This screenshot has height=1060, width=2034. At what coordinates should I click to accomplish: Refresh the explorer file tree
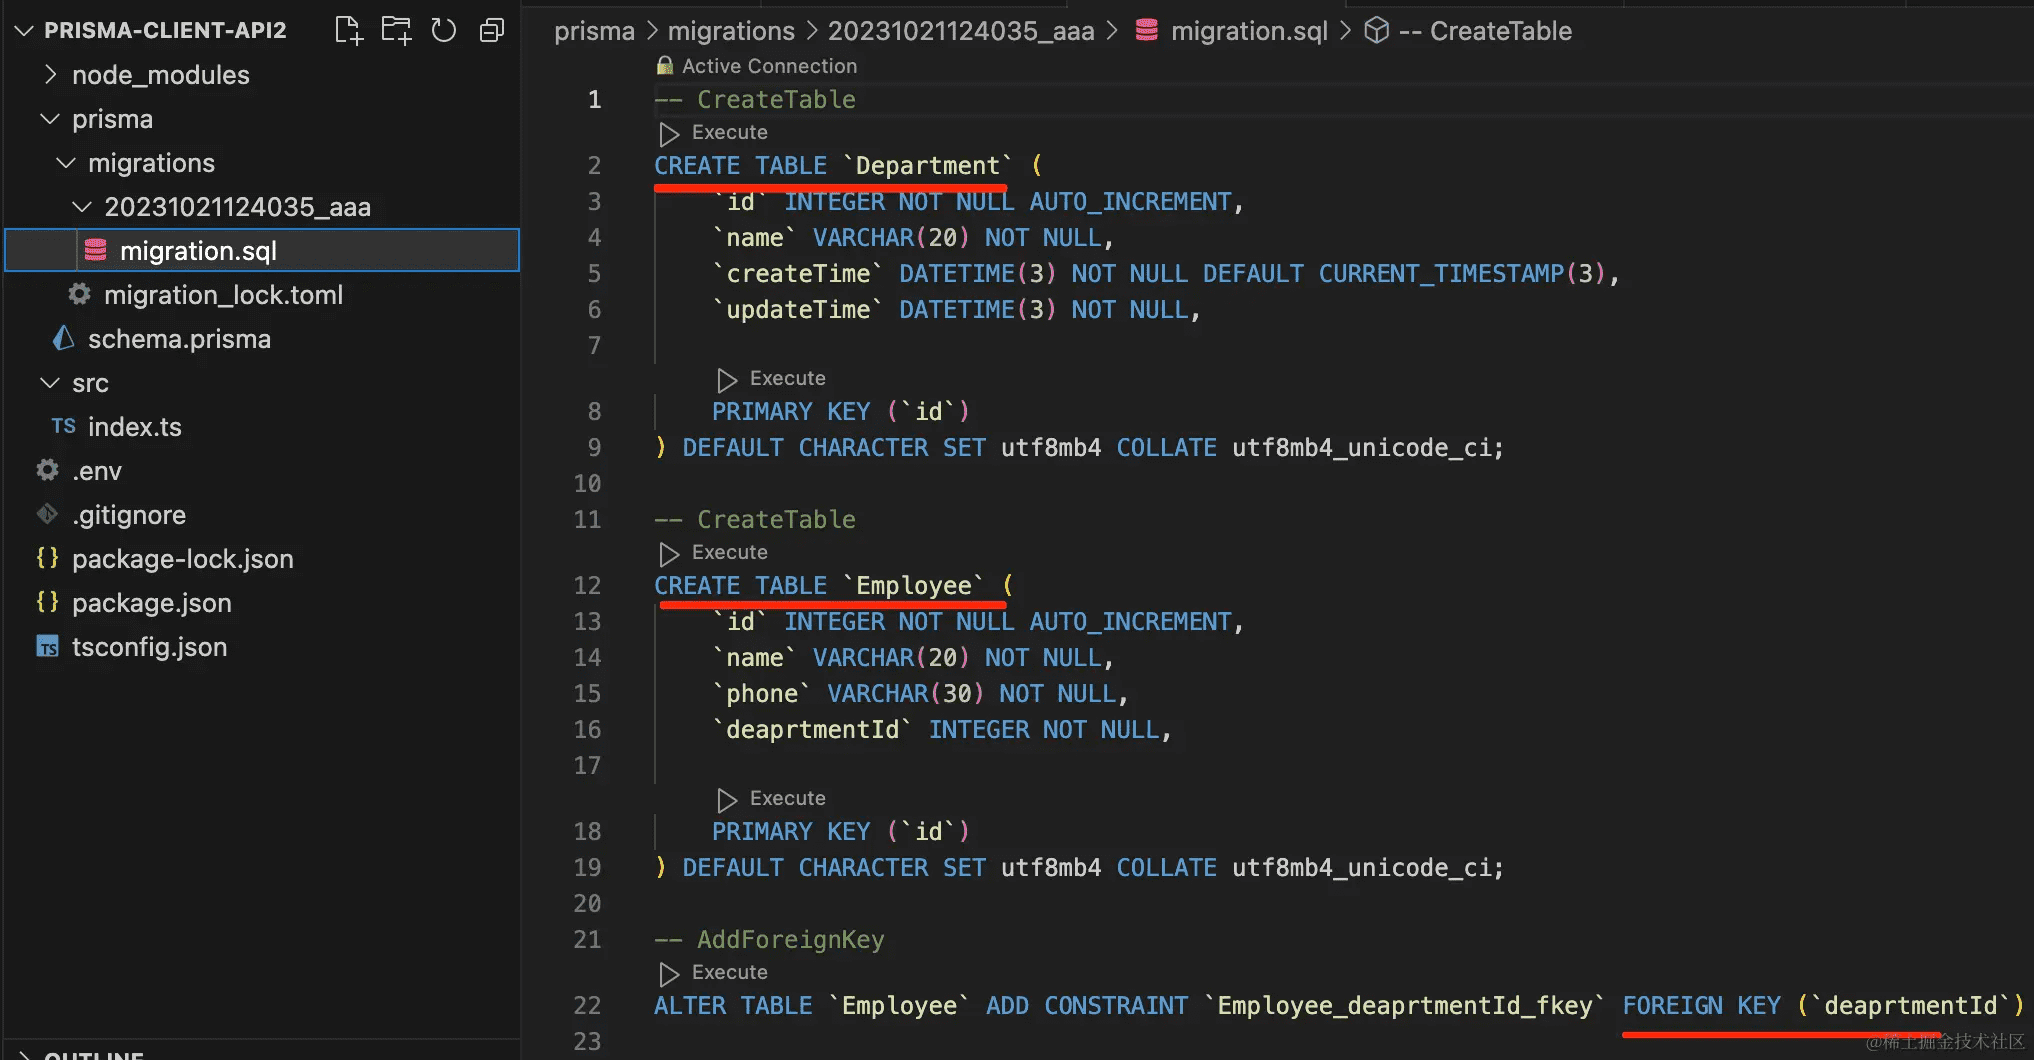click(x=443, y=30)
